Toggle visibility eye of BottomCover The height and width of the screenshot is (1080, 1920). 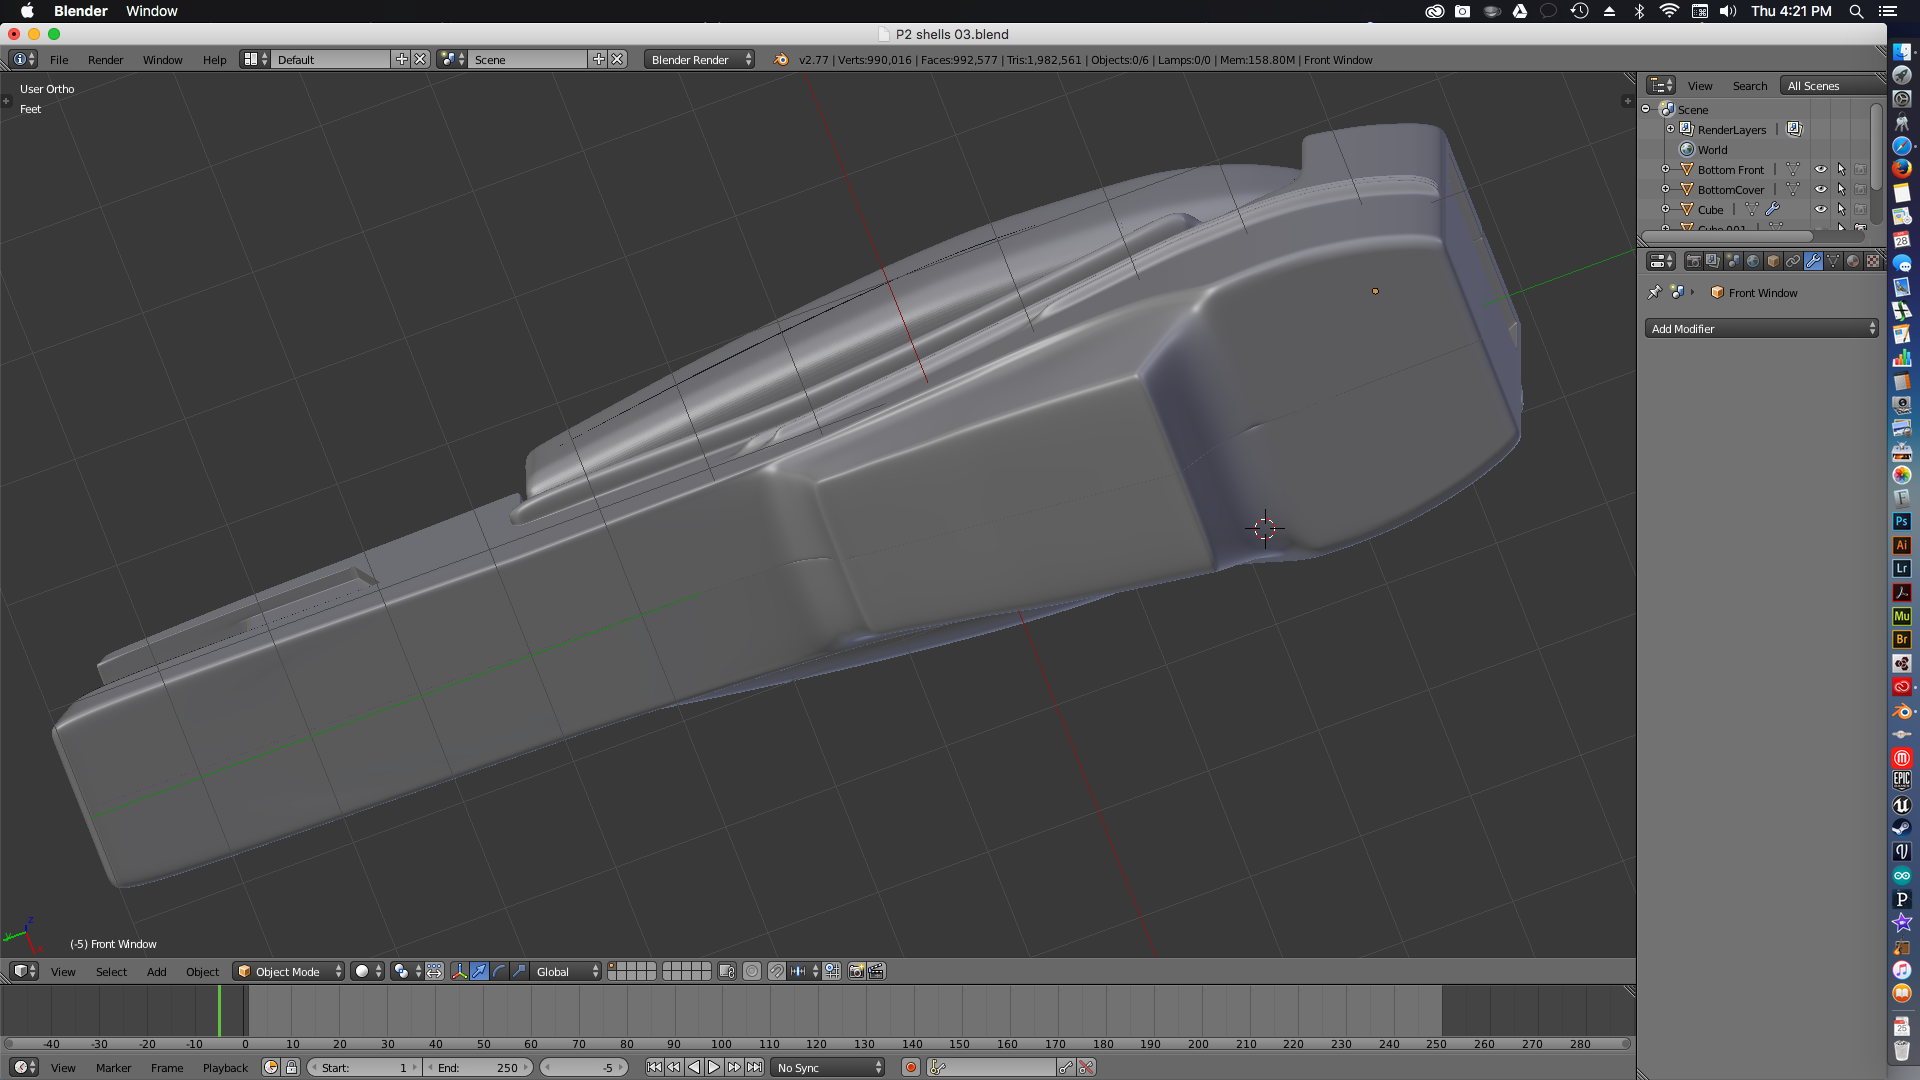[1821, 189]
